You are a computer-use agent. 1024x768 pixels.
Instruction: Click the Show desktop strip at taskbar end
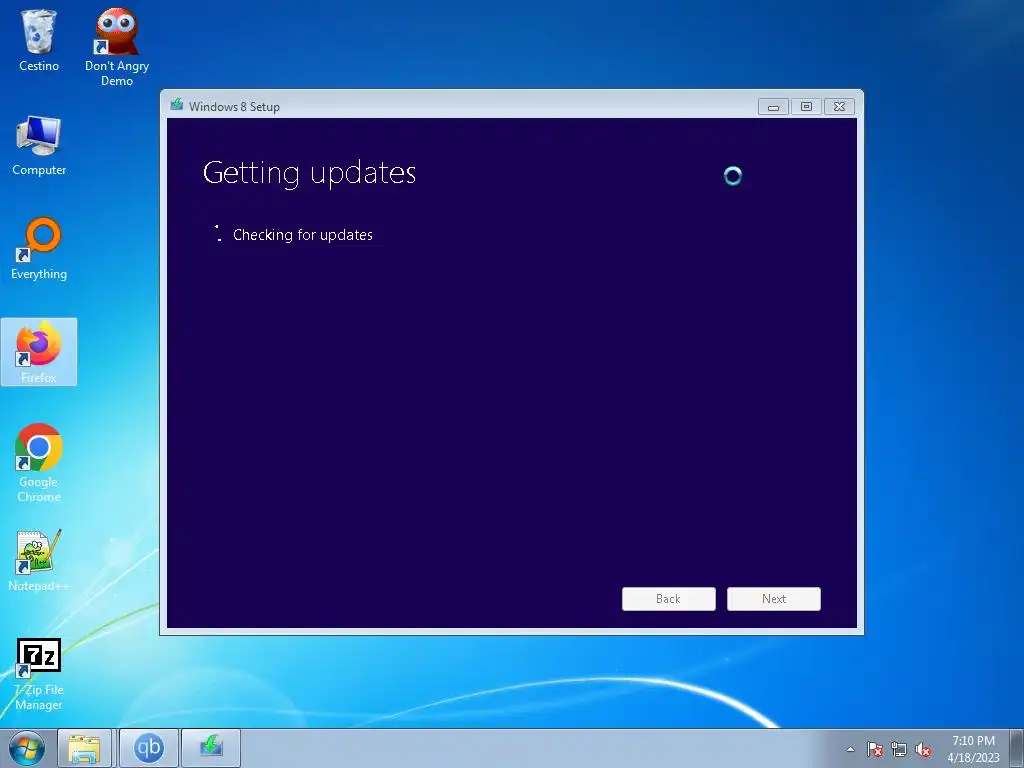(1017, 748)
